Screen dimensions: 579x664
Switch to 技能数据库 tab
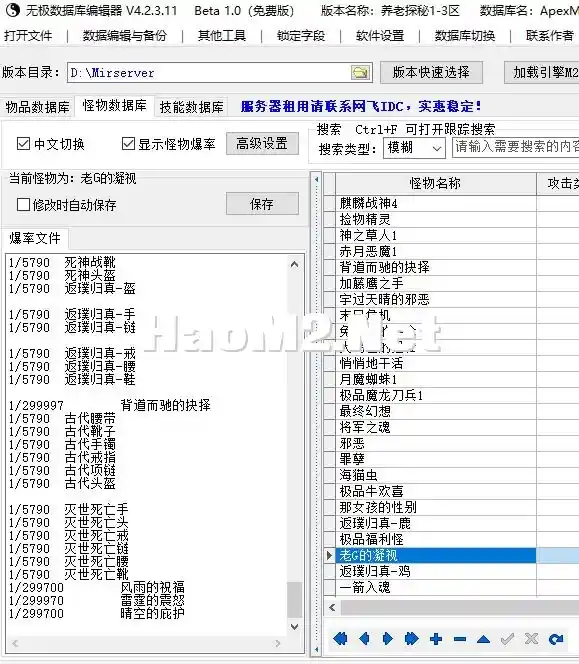(191, 108)
